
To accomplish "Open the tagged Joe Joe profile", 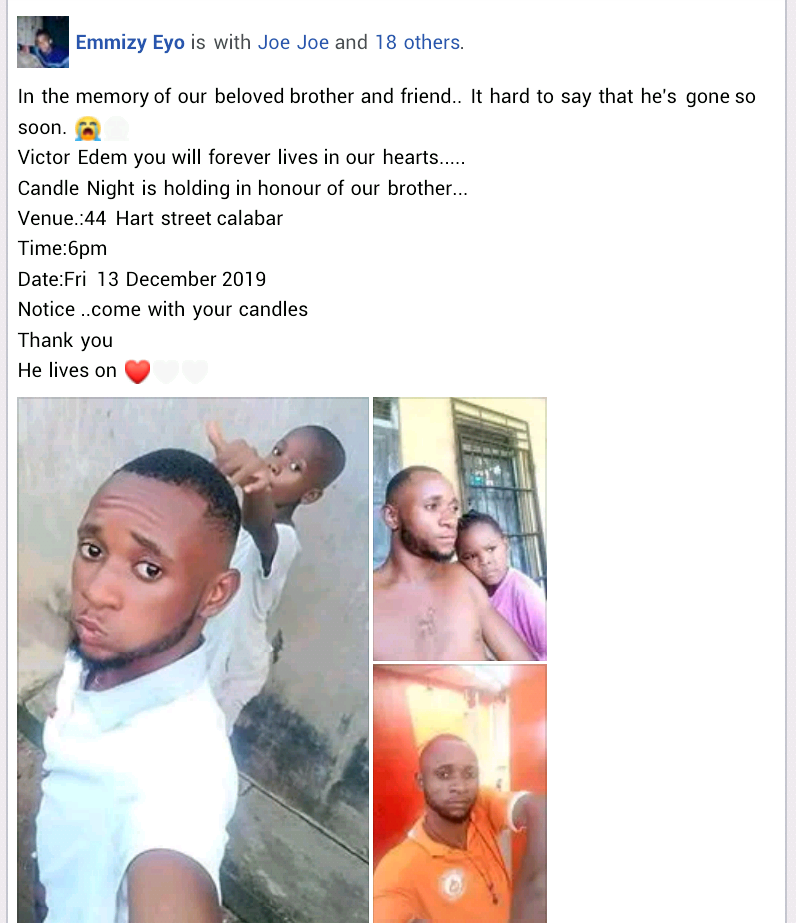I will [293, 42].
